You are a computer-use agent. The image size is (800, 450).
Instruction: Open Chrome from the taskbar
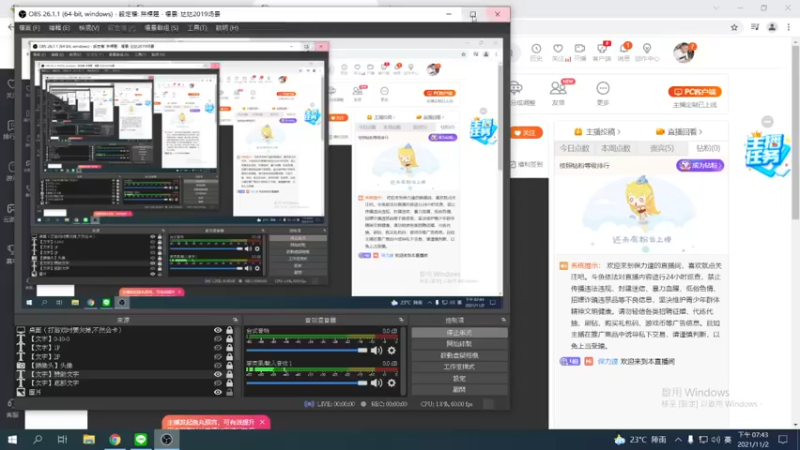[x=115, y=439]
